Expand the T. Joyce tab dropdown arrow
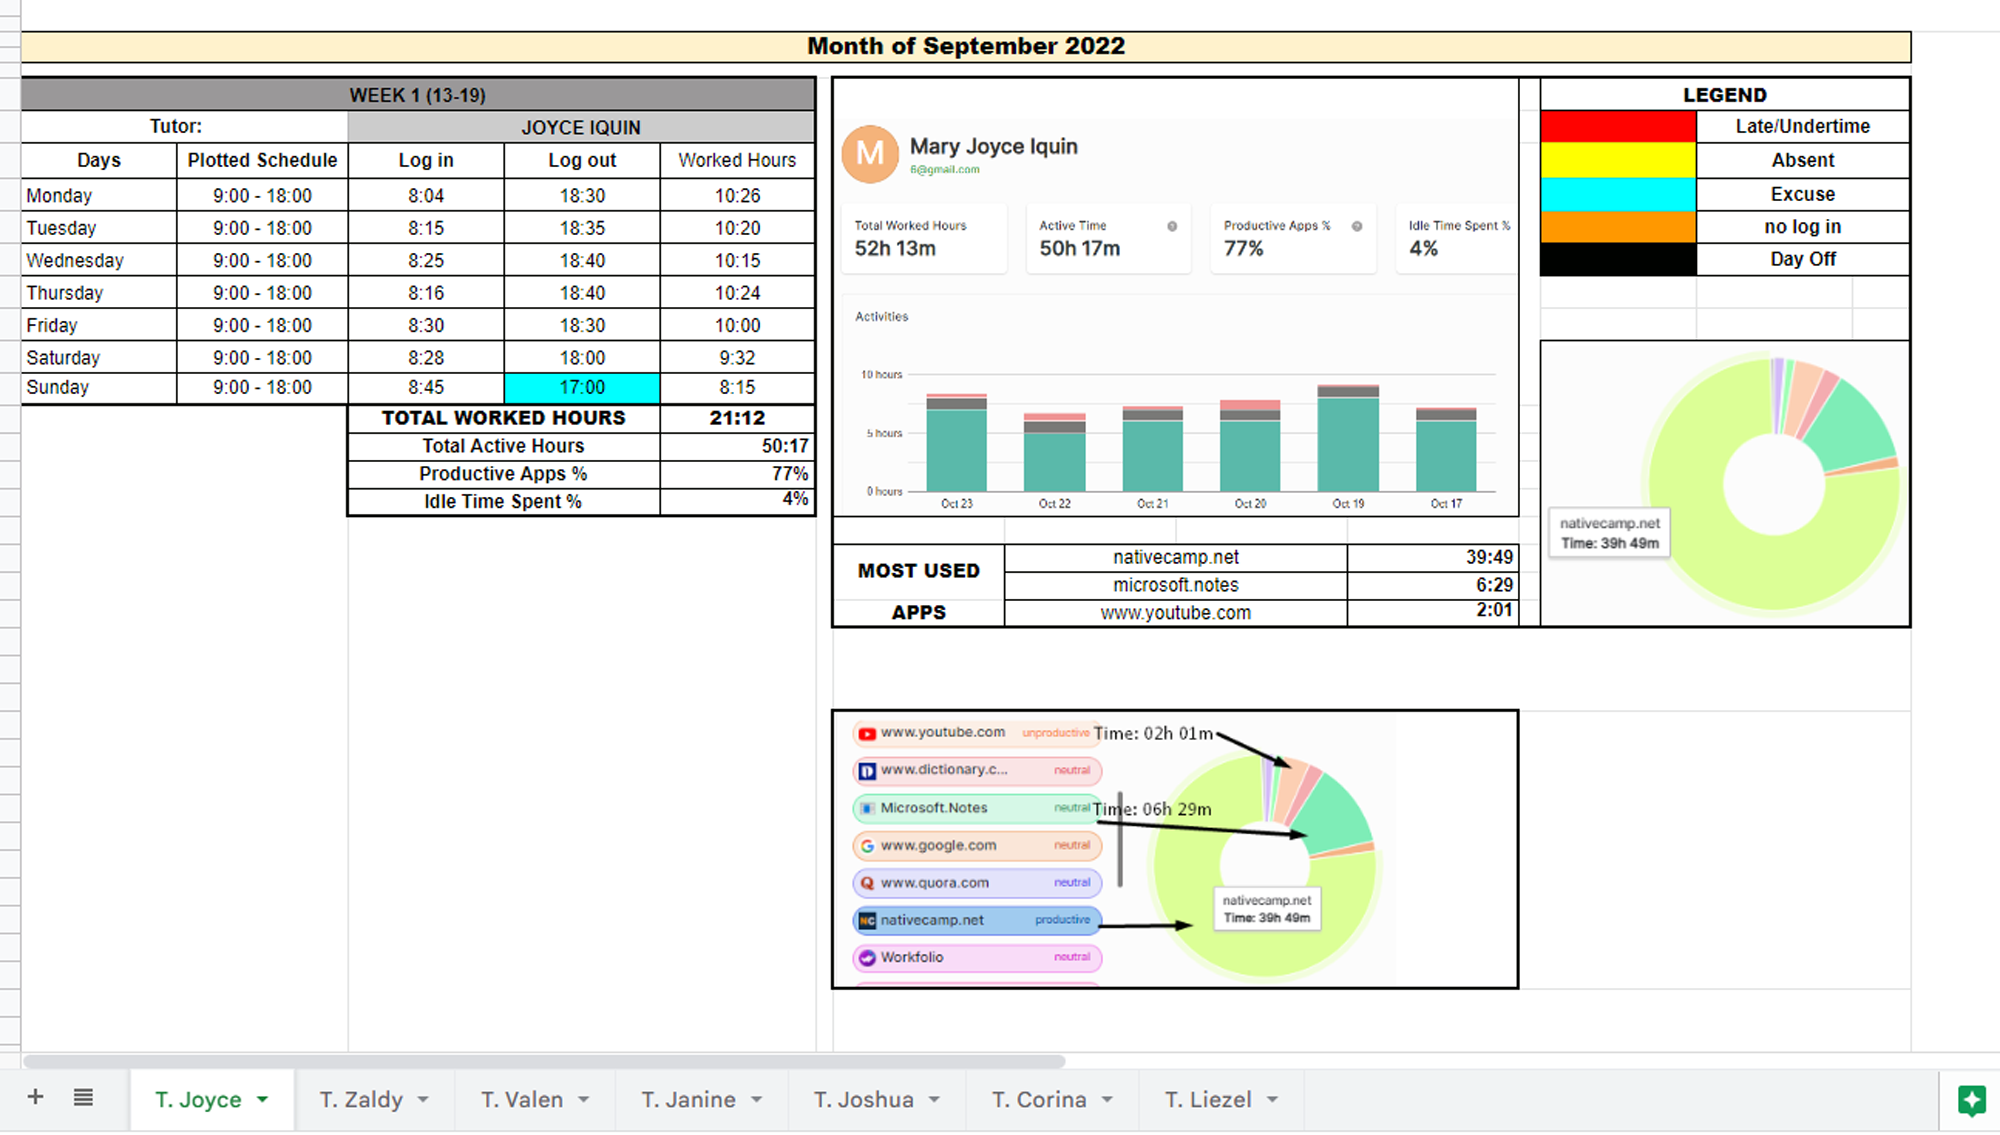The image size is (2000, 1135). (263, 1099)
